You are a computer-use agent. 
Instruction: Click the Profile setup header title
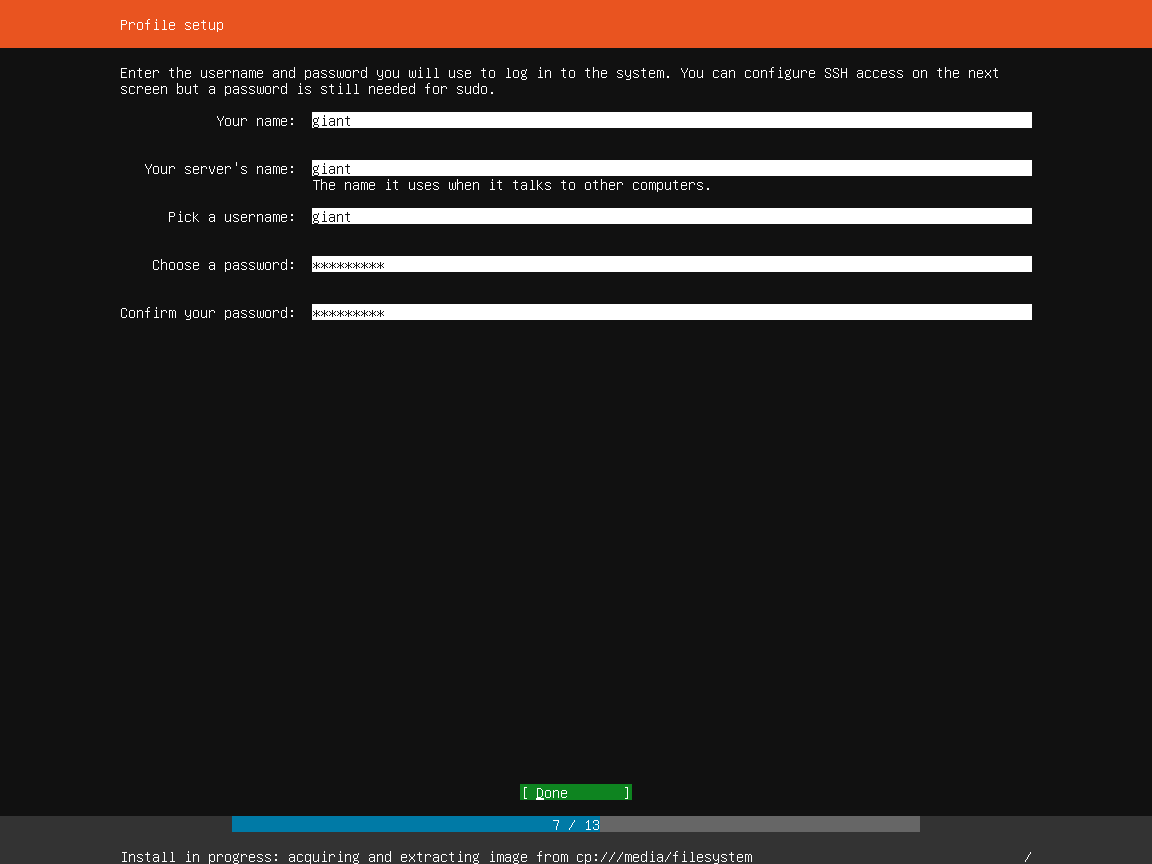[172, 25]
